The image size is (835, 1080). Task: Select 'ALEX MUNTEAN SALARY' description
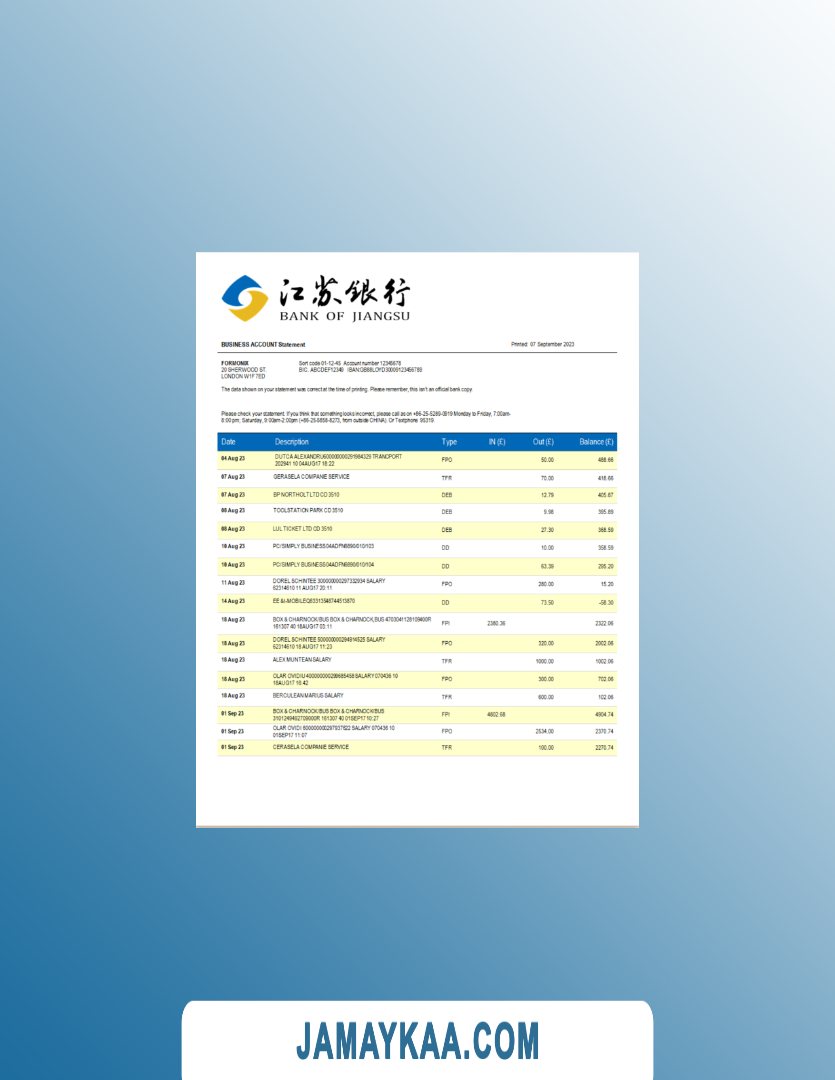(x=302, y=660)
